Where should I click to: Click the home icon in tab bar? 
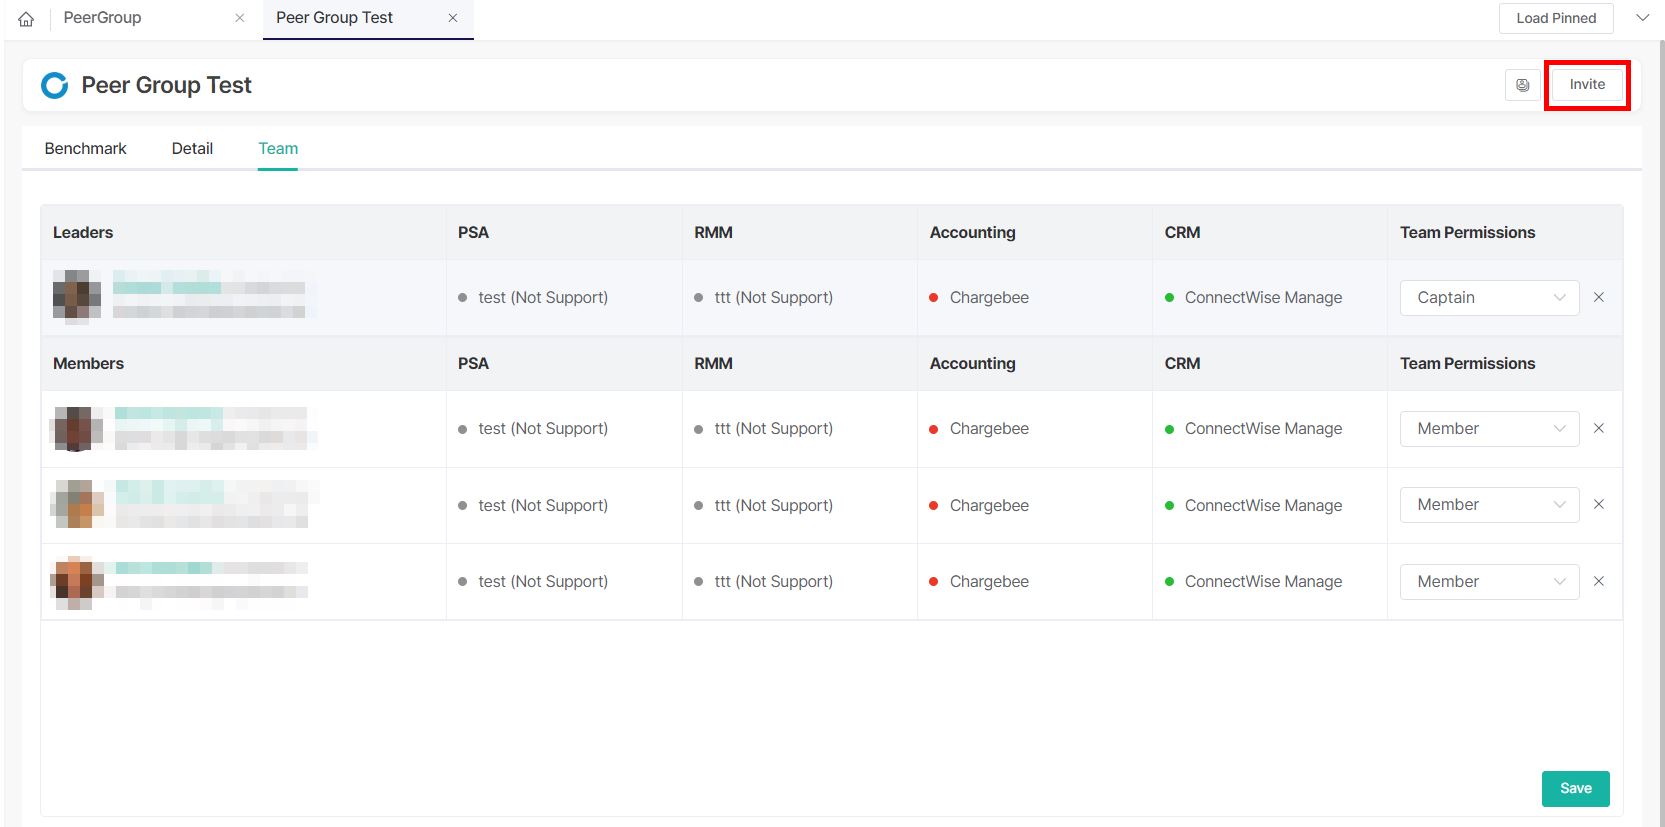(x=27, y=19)
